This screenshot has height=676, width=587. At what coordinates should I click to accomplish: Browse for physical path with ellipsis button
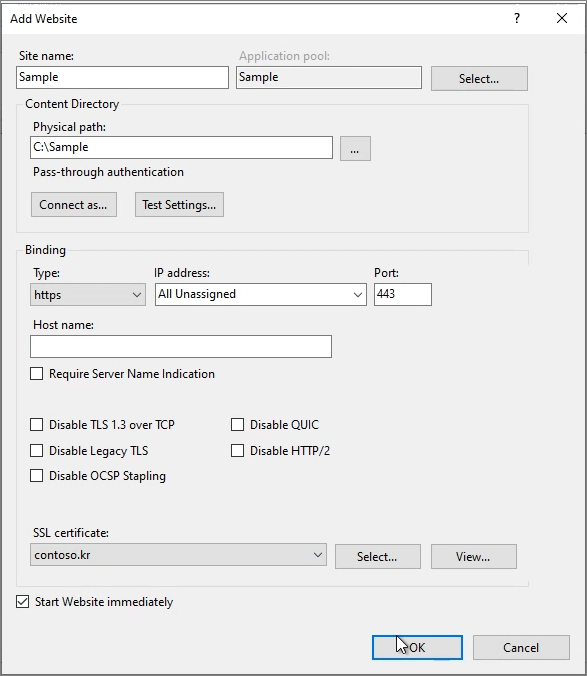[x=355, y=149]
